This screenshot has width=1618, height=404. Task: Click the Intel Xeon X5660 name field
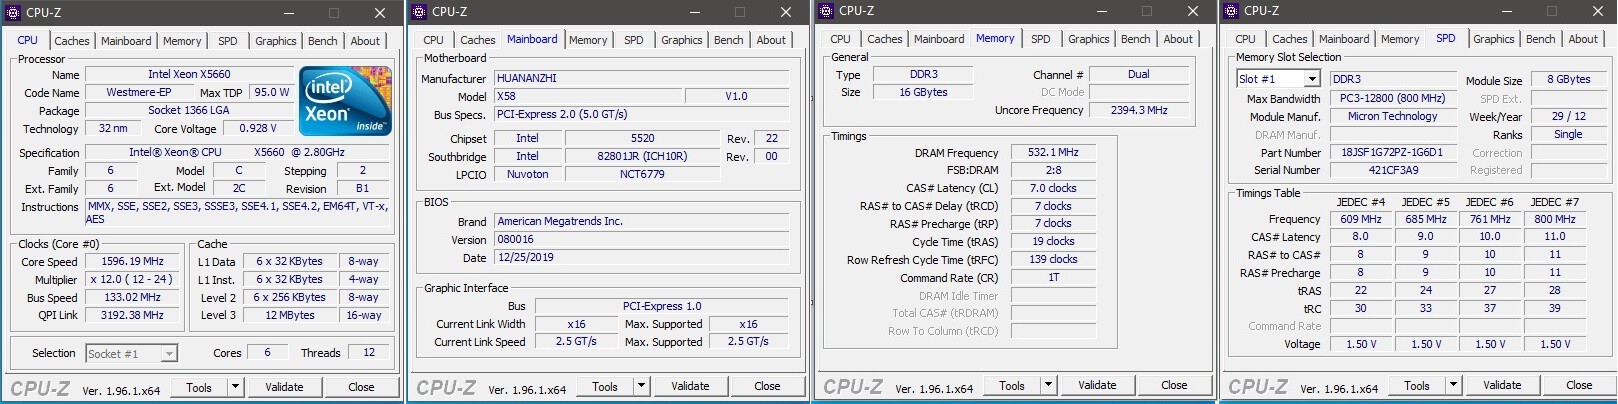pos(189,74)
